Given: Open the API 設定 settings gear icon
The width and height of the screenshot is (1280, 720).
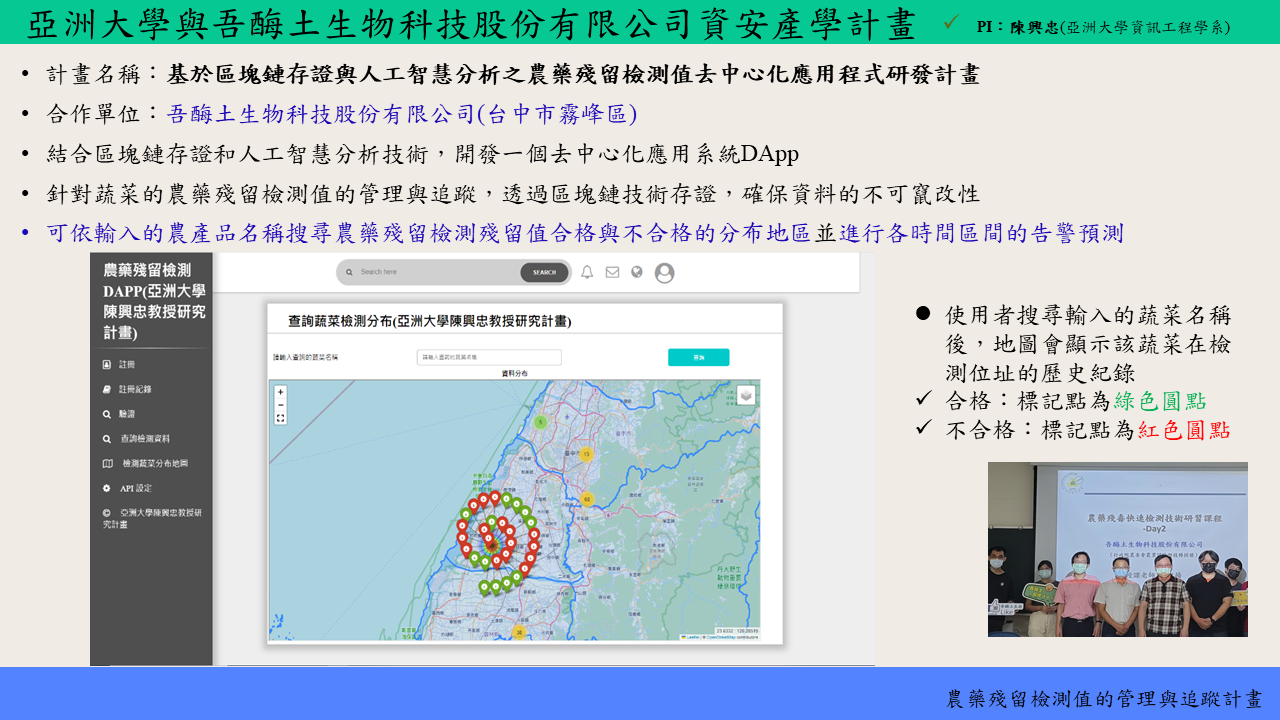Looking at the screenshot, I should point(106,488).
